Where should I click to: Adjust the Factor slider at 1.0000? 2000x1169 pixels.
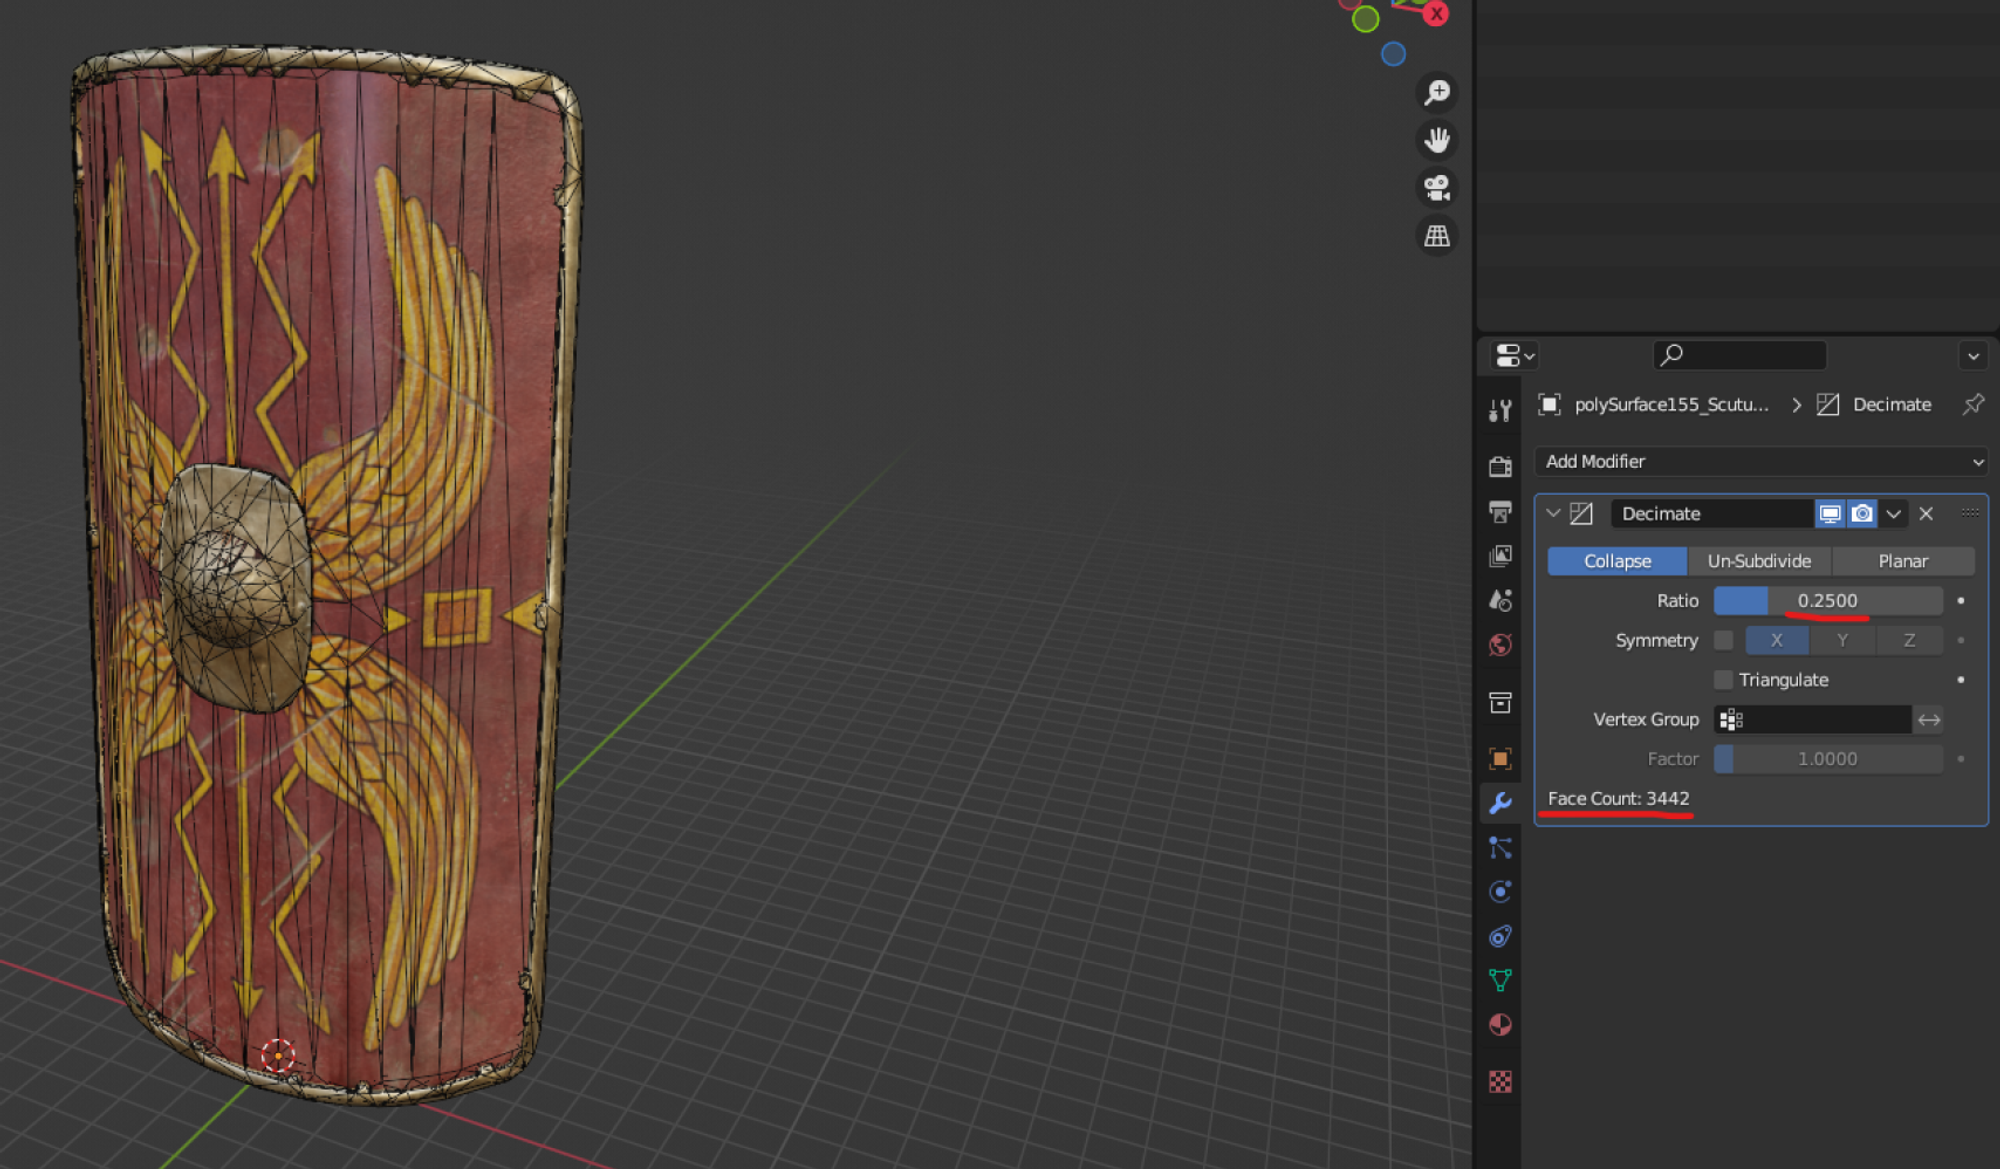1828,759
